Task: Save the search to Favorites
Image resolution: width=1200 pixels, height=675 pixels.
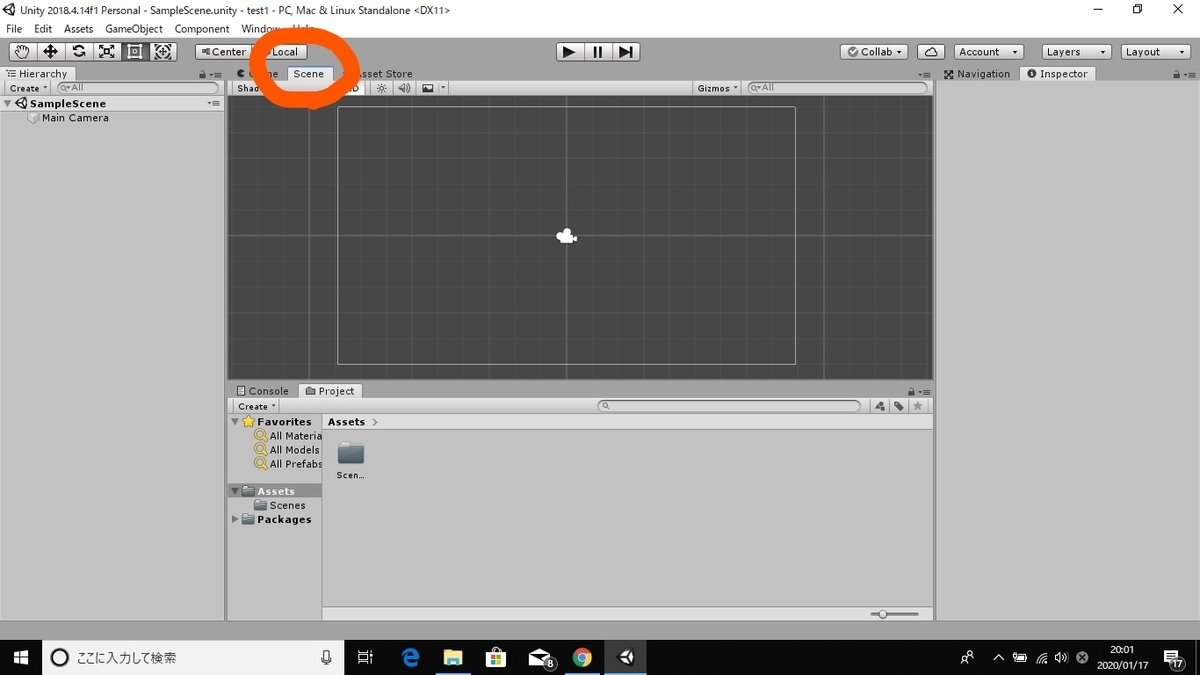Action: (x=918, y=406)
